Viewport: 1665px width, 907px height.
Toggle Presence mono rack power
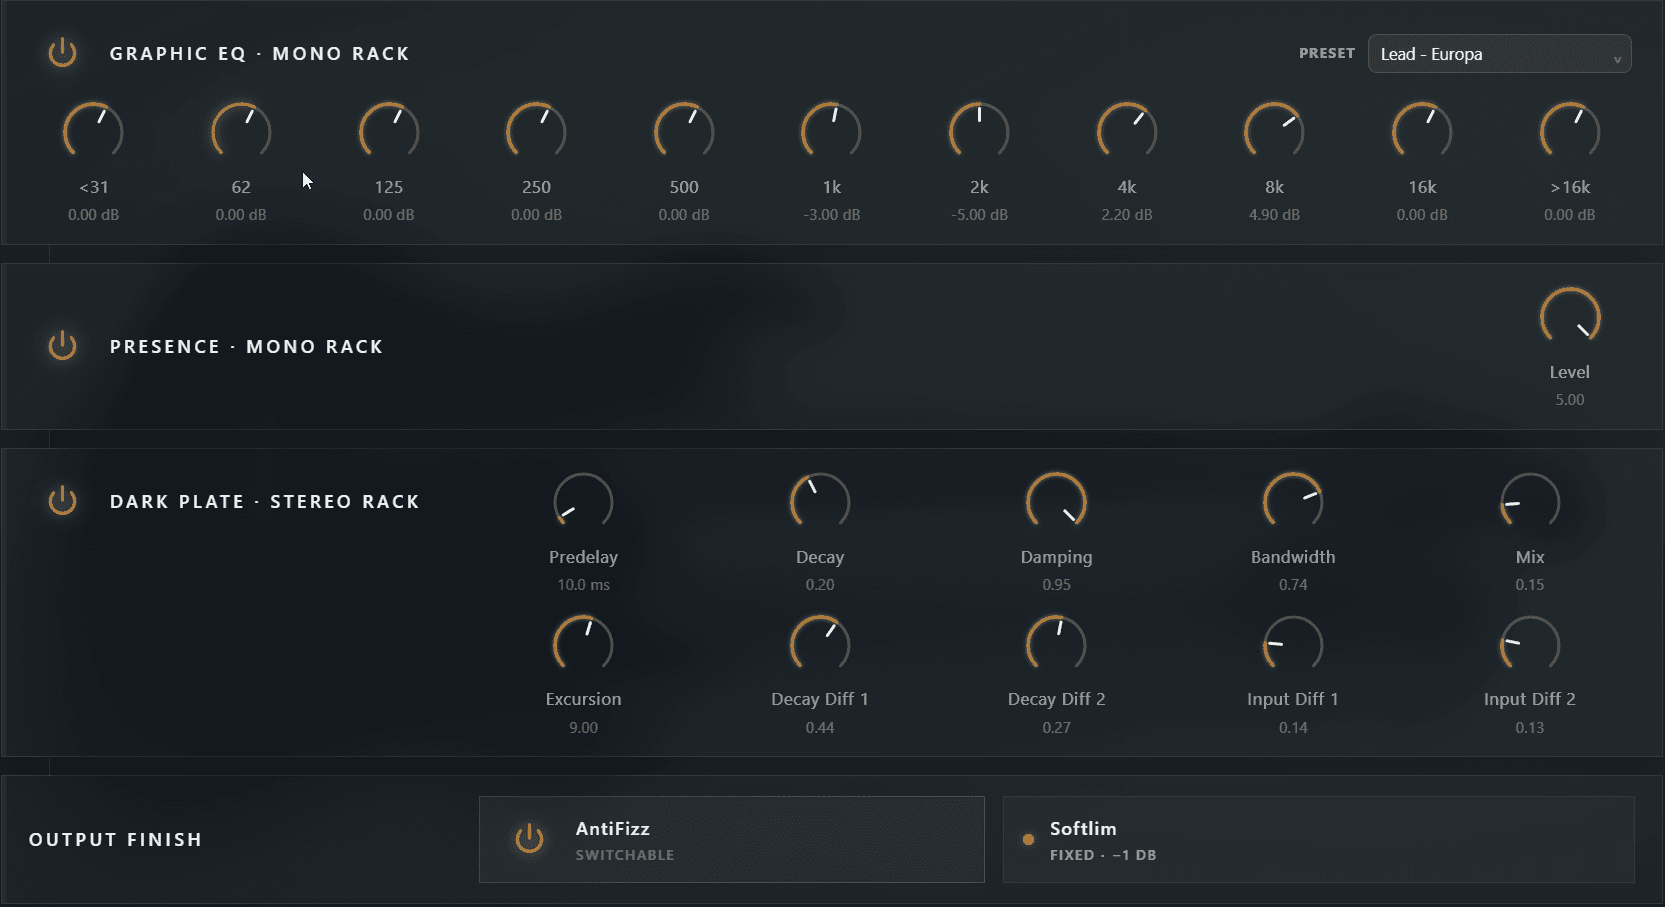tap(62, 345)
